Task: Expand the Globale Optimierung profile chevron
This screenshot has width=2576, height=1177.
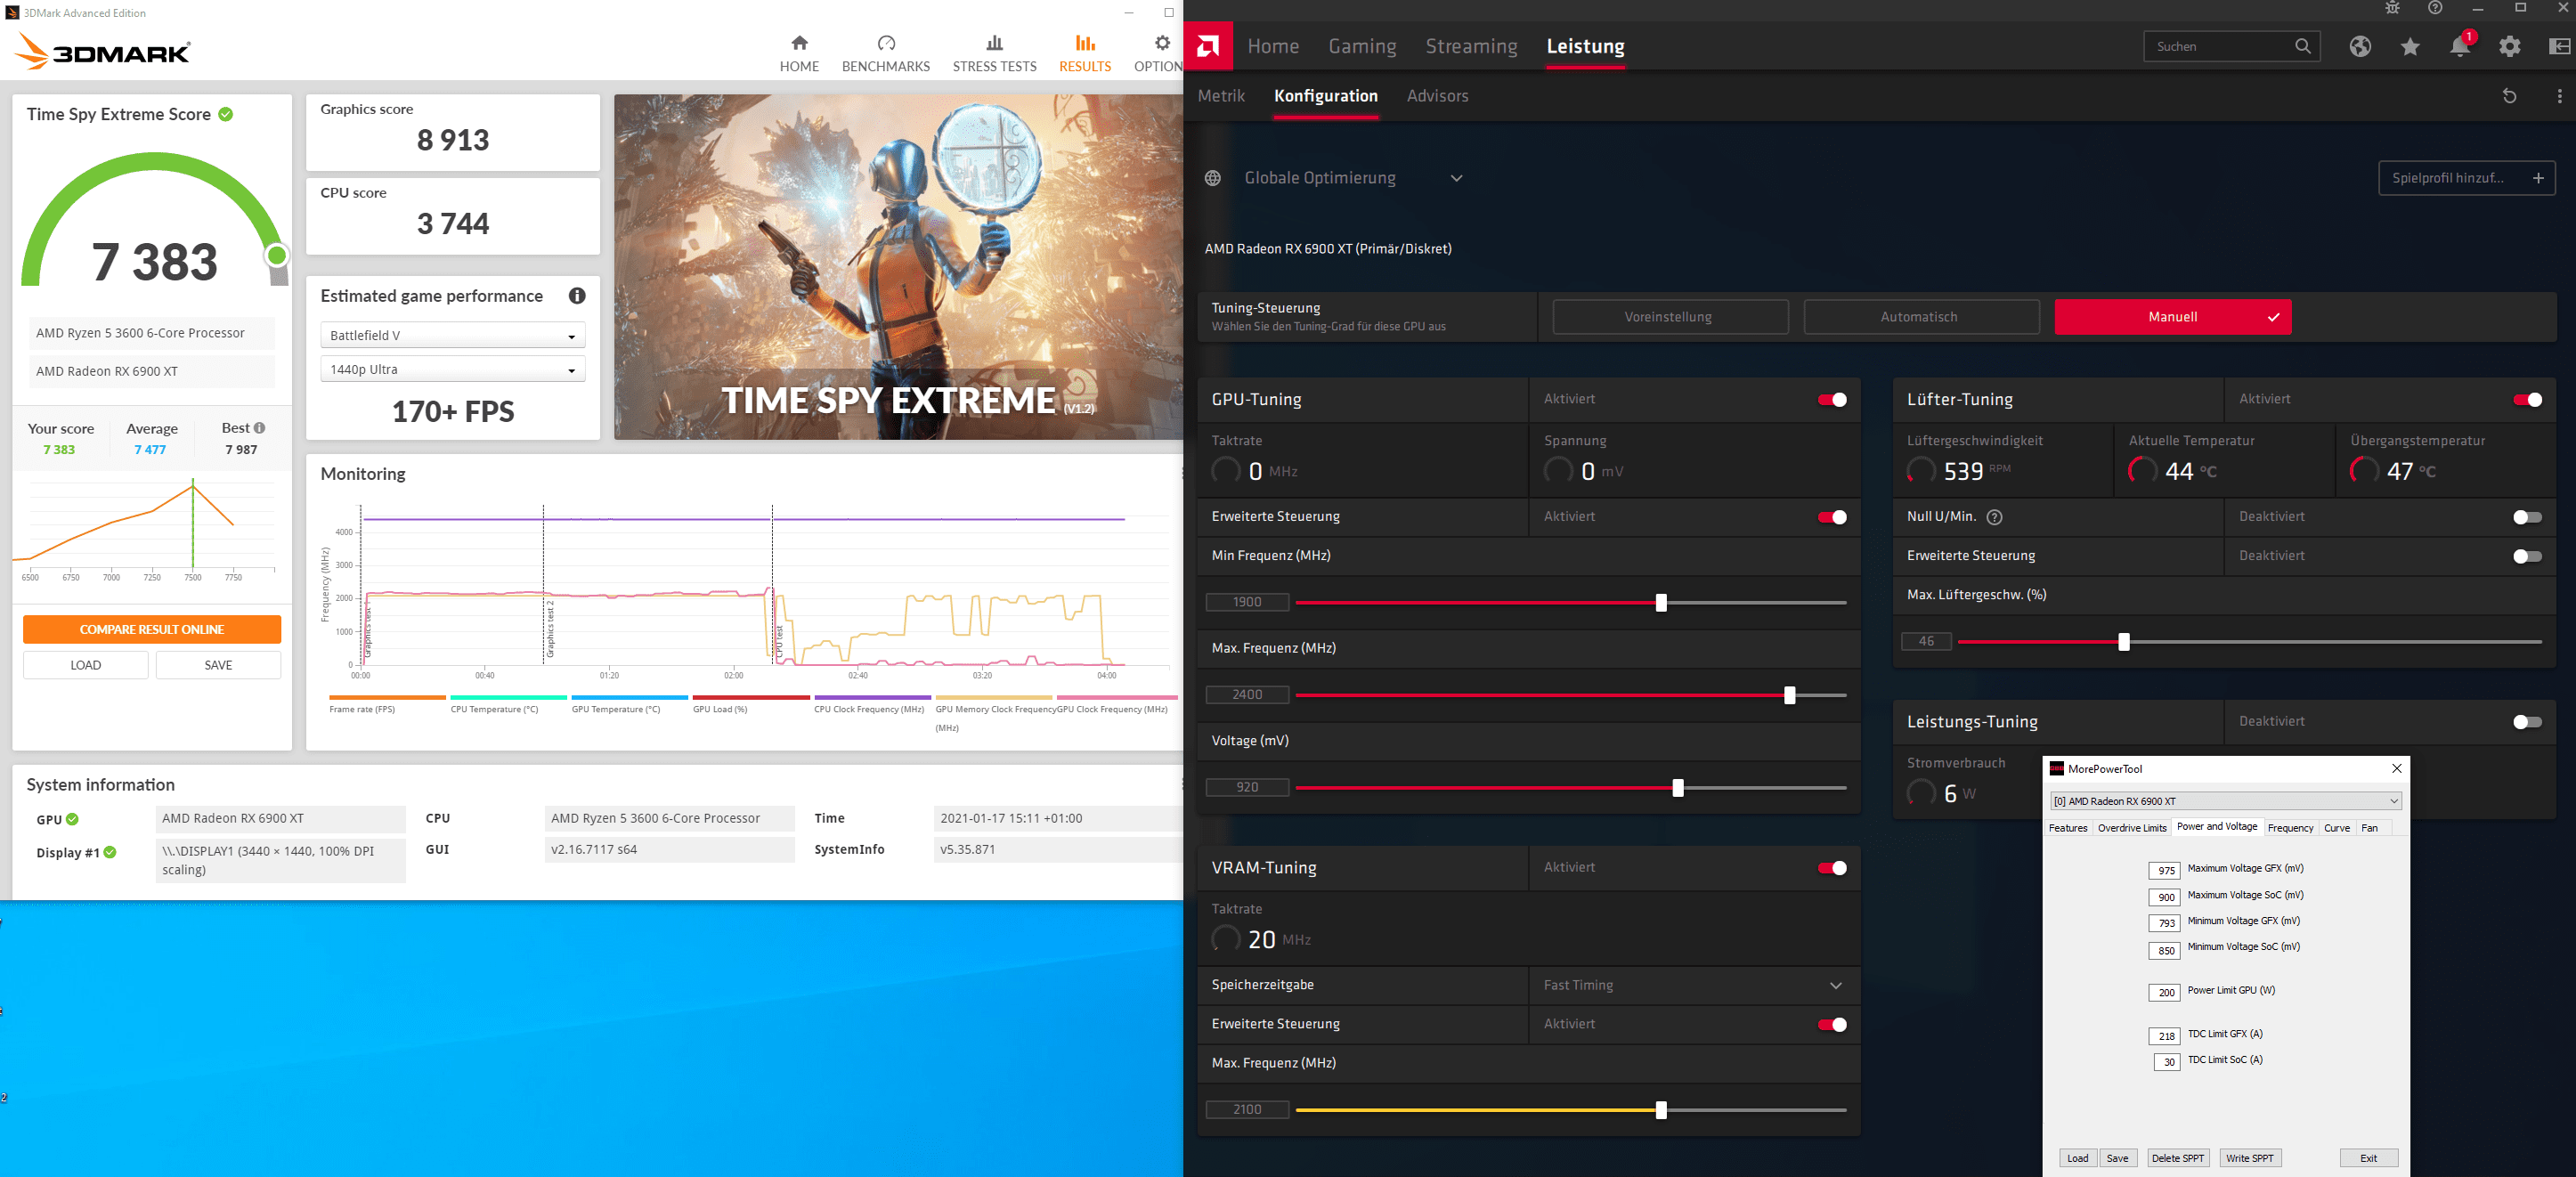Action: click(x=1457, y=178)
